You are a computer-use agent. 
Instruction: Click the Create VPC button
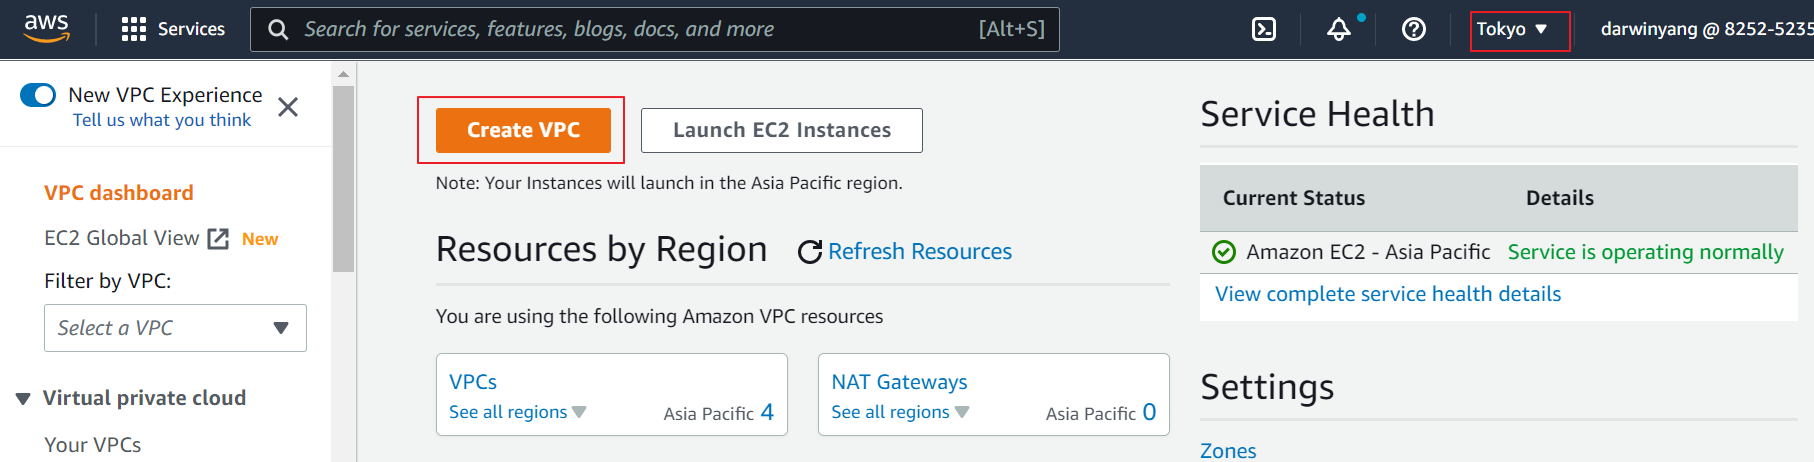[523, 130]
